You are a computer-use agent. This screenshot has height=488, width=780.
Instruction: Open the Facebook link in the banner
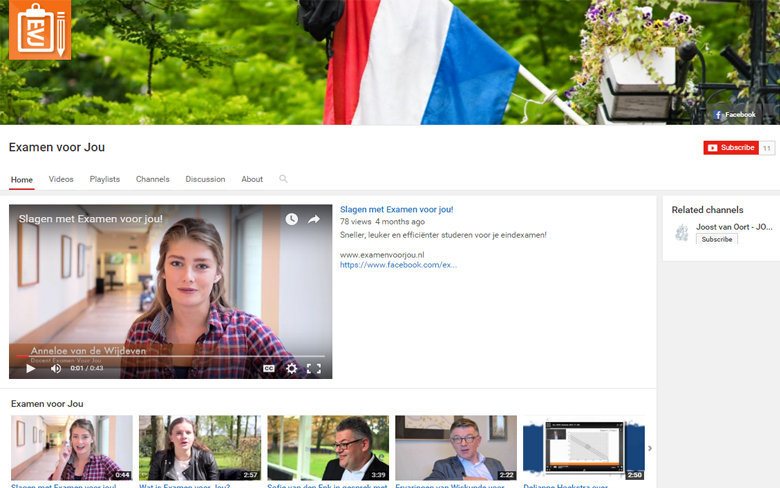click(734, 114)
